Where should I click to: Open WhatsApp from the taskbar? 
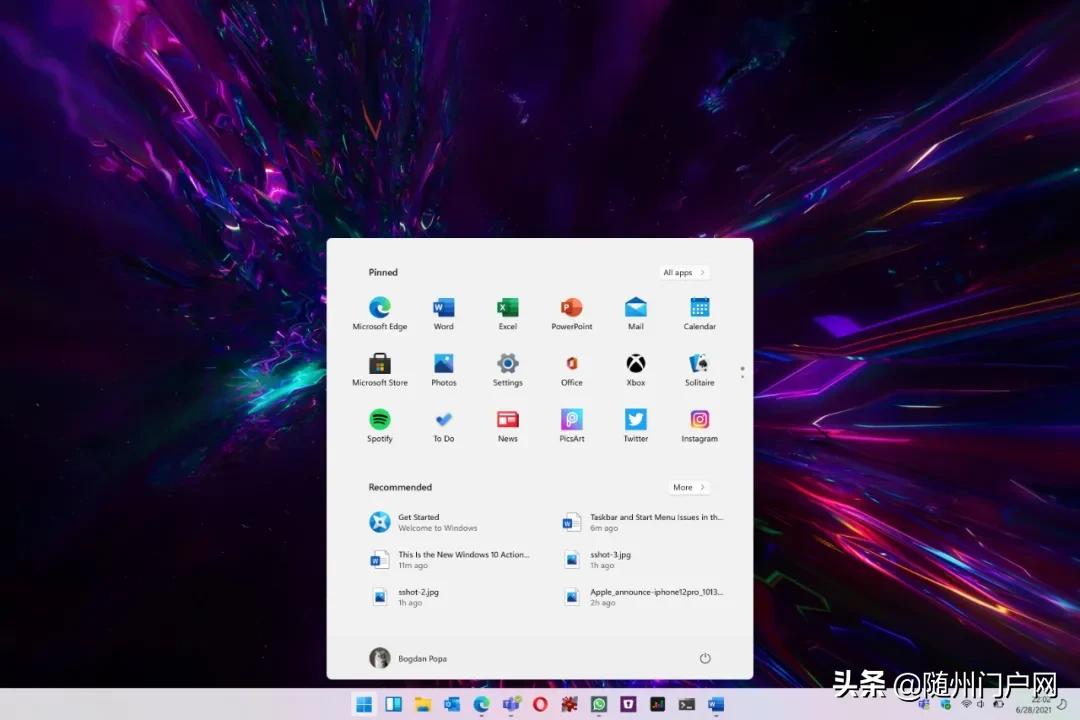(600, 704)
